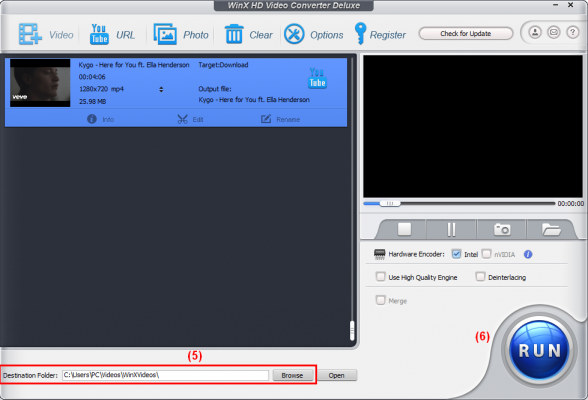This screenshot has height=400, width=588.
Task: Clear the list with the trash icon
Action: click(x=234, y=34)
